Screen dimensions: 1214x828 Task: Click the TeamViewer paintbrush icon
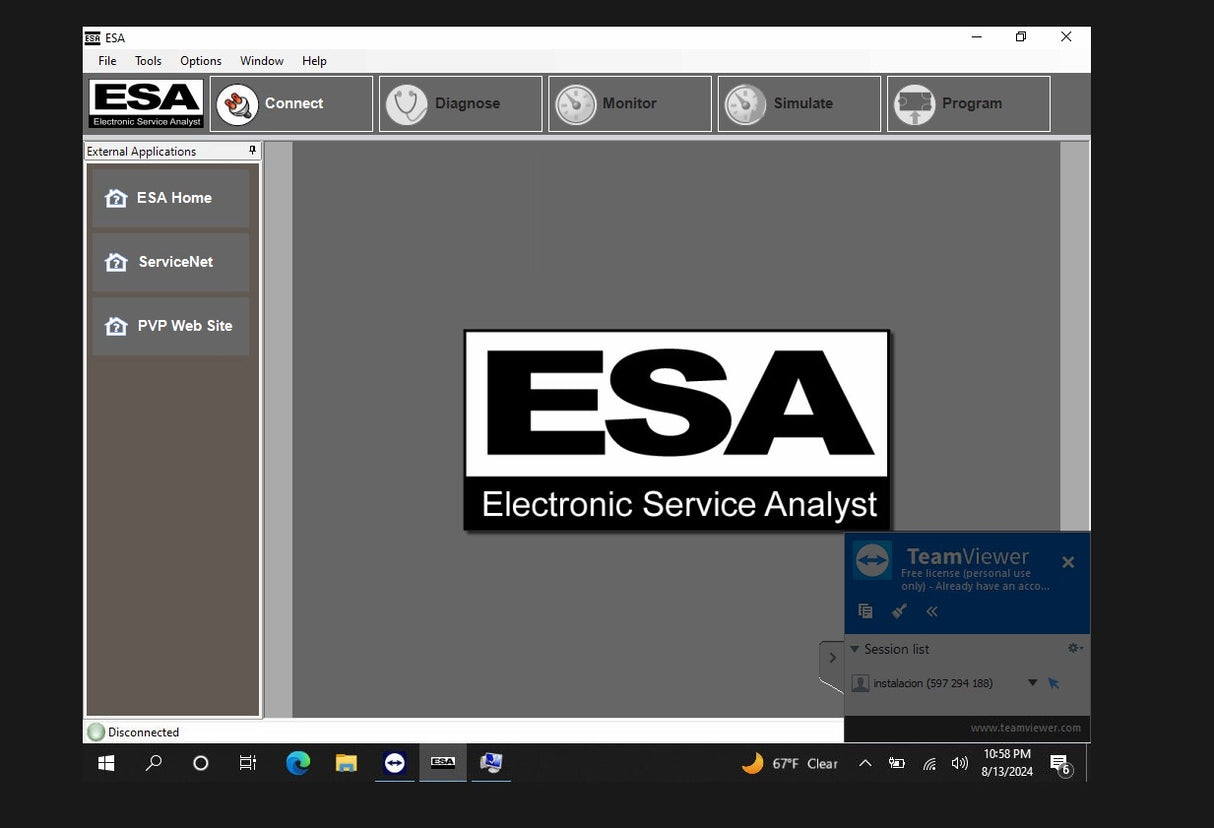click(899, 611)
